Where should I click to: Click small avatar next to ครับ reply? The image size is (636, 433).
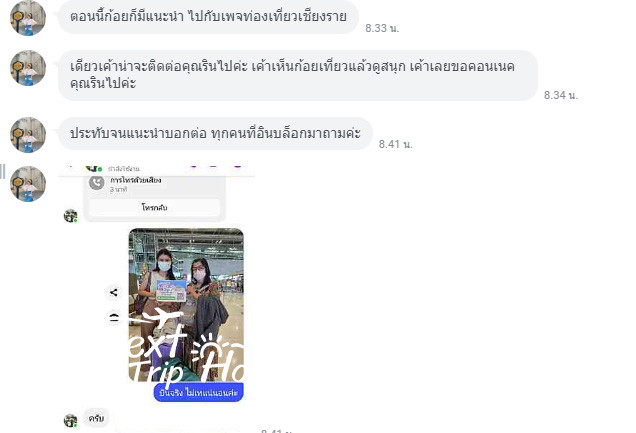coord(71,420)
